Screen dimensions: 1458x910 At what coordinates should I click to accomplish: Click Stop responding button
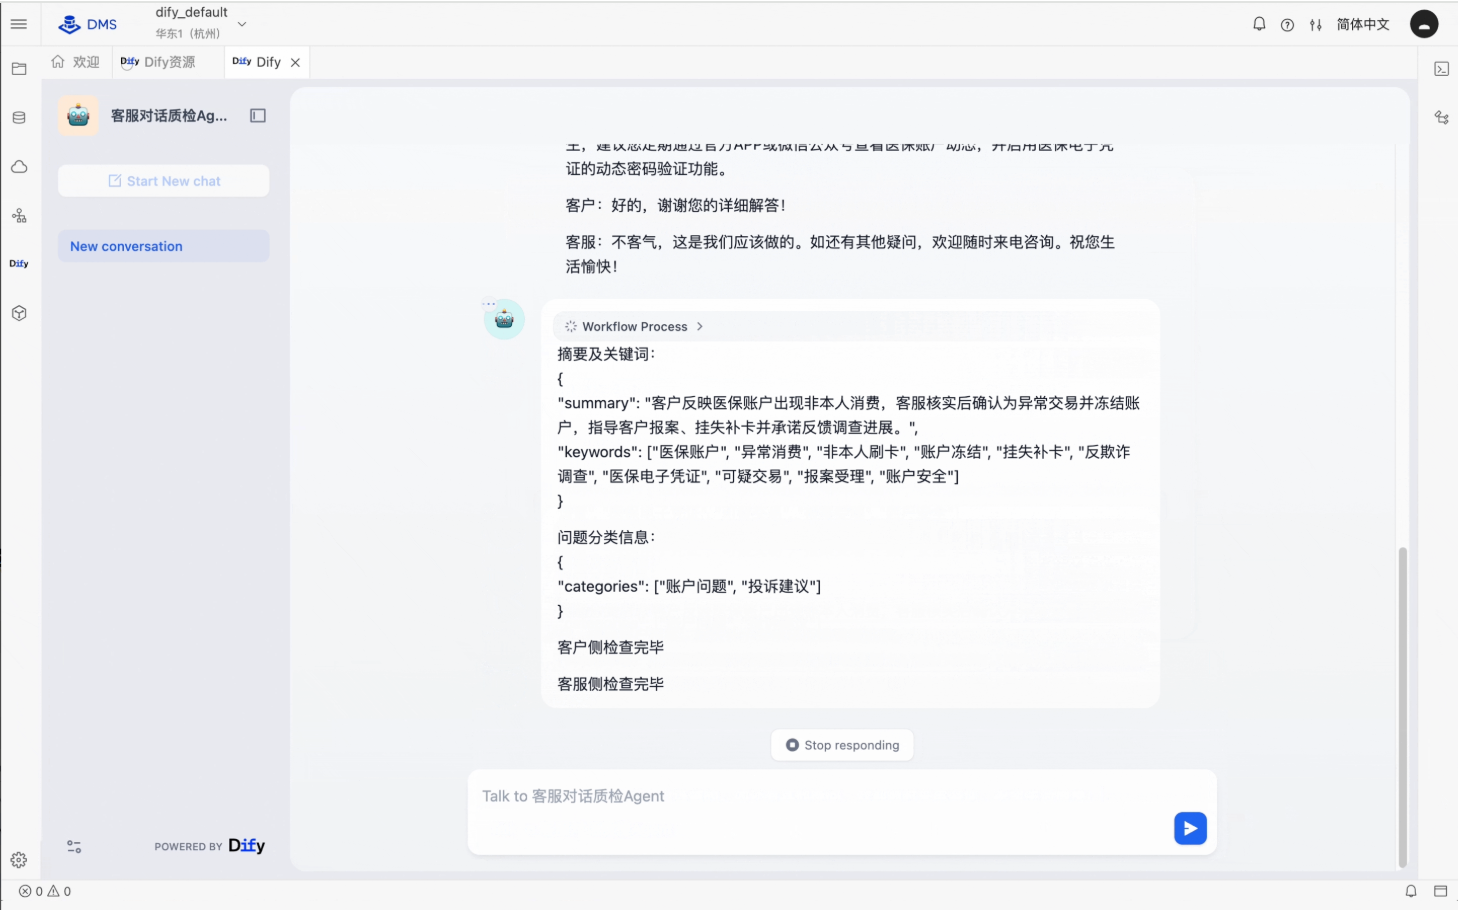[x=842, y=745]
